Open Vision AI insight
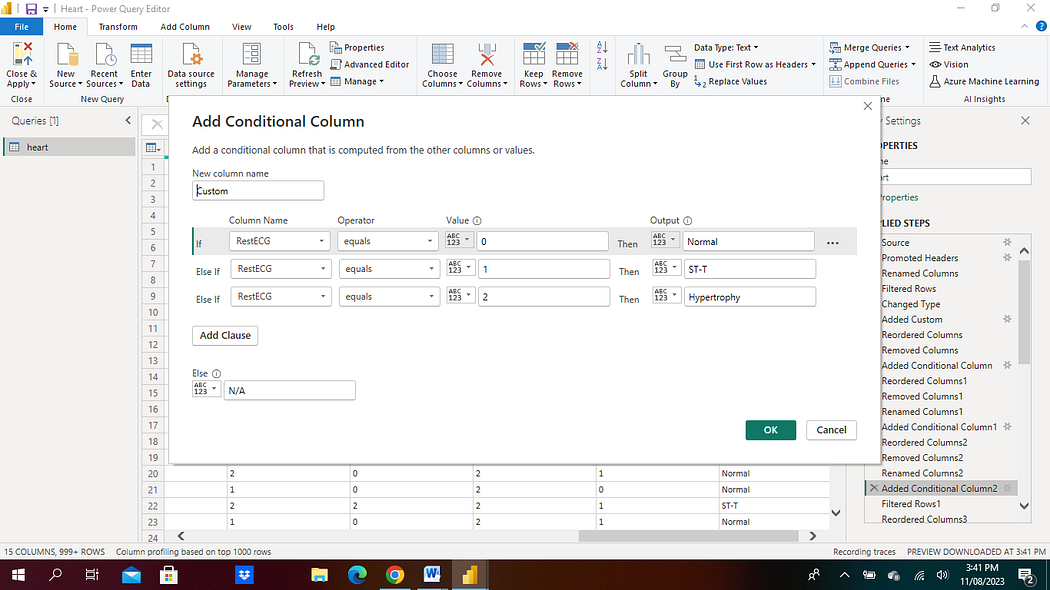Viewport: 1050px width, 590px height. 949,64
